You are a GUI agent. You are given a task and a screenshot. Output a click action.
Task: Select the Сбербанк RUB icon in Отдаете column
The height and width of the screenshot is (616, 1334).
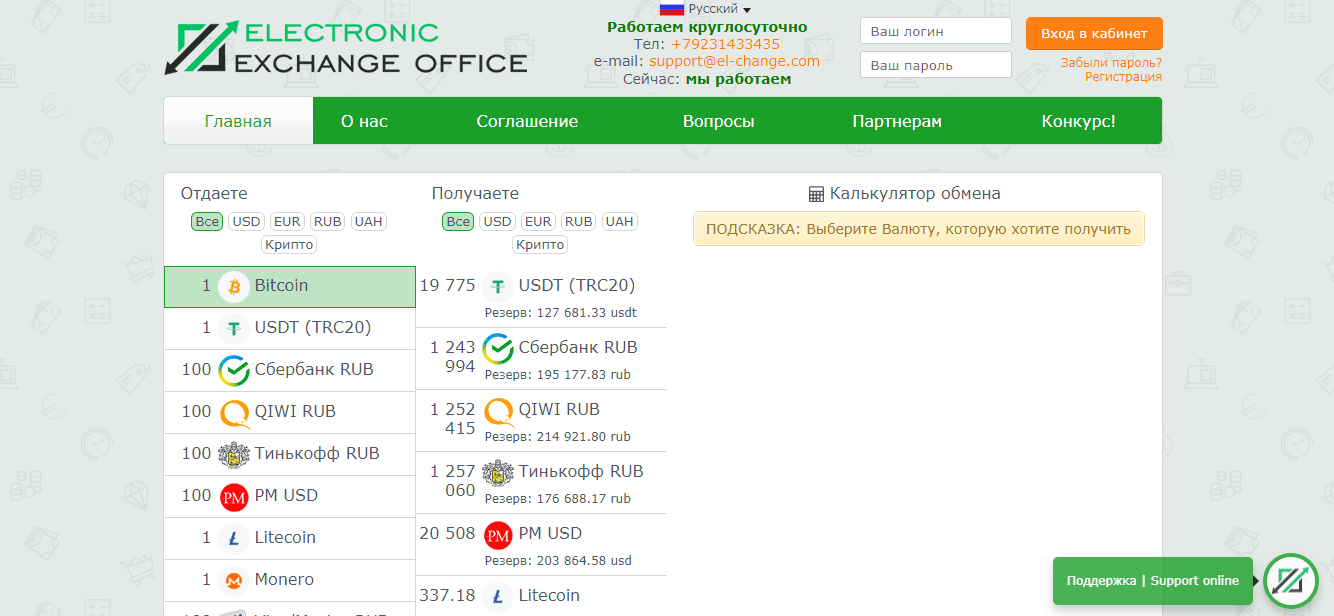234,370
